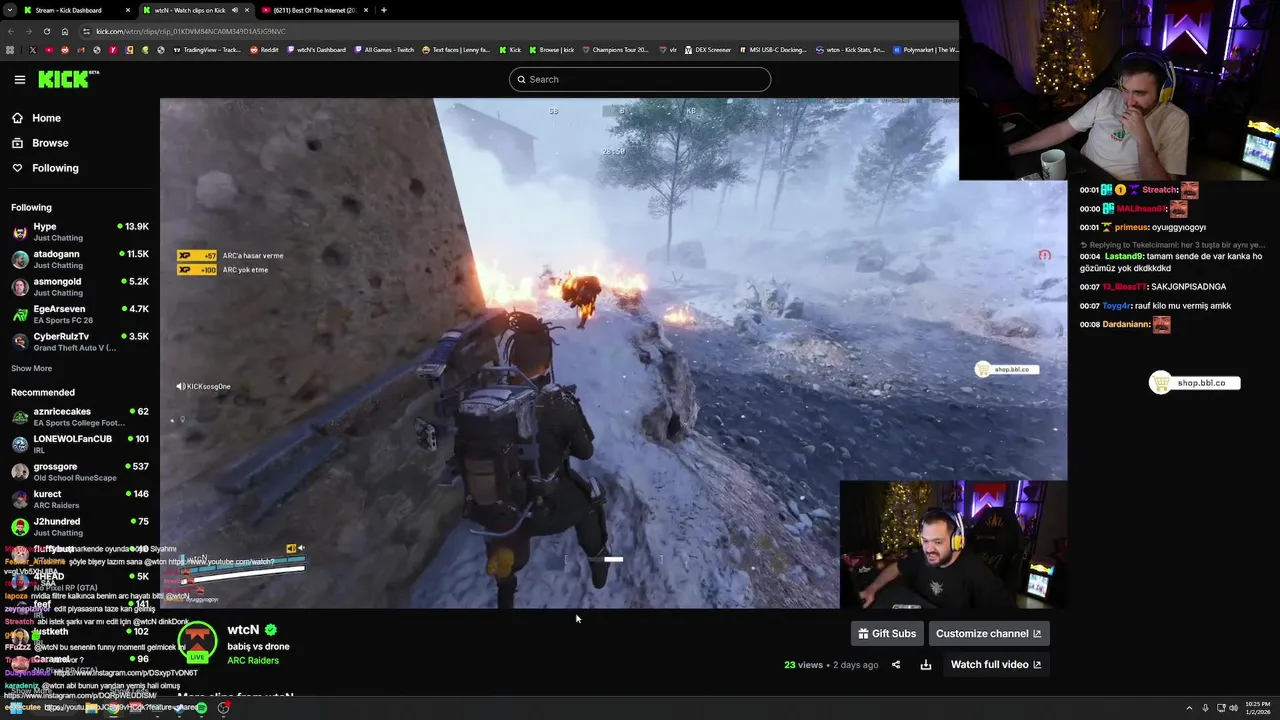Expand following list with Show More
This screenshot has width=1280, height=720.
tap(31, 368)
